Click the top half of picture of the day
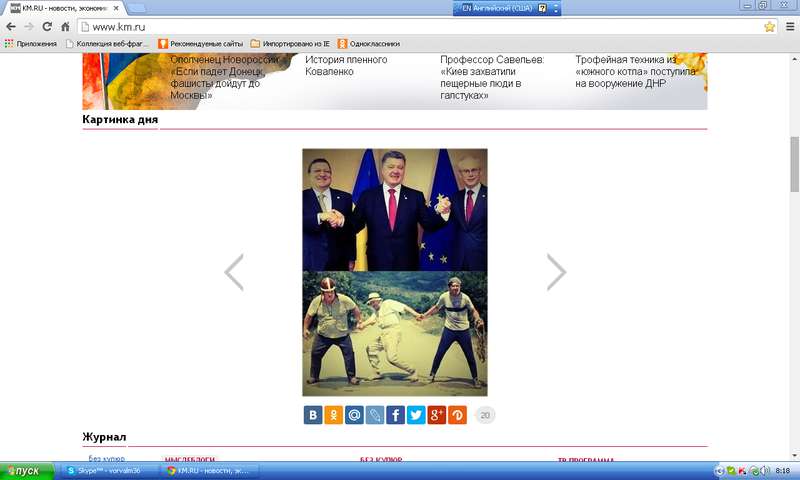This screenshot has height=480, width=800. tap(395, 210)
